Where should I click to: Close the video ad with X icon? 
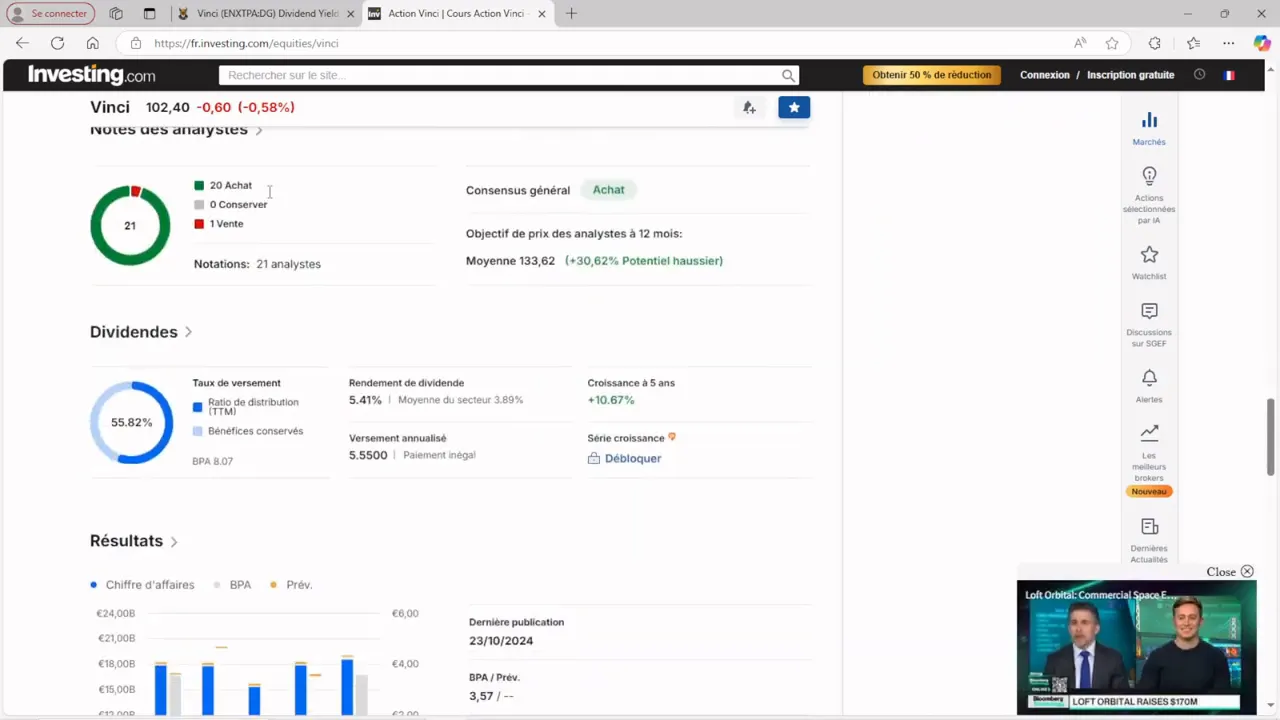pyautogui.click(x=1247, y=572)
